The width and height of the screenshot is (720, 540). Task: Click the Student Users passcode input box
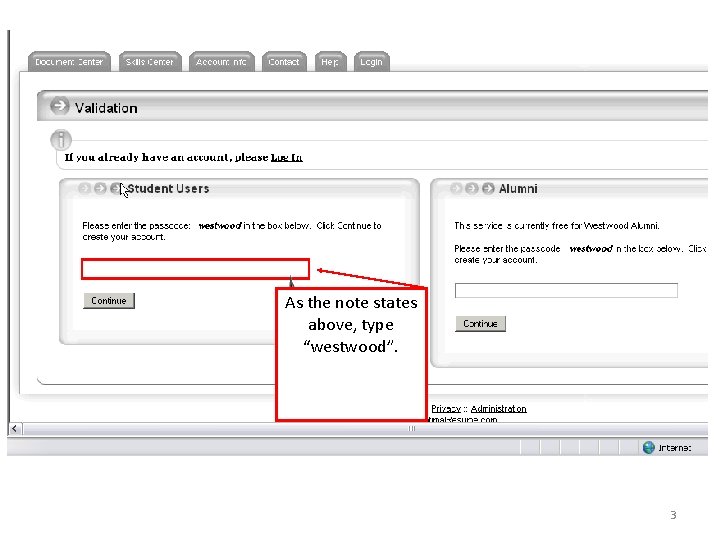196,269
